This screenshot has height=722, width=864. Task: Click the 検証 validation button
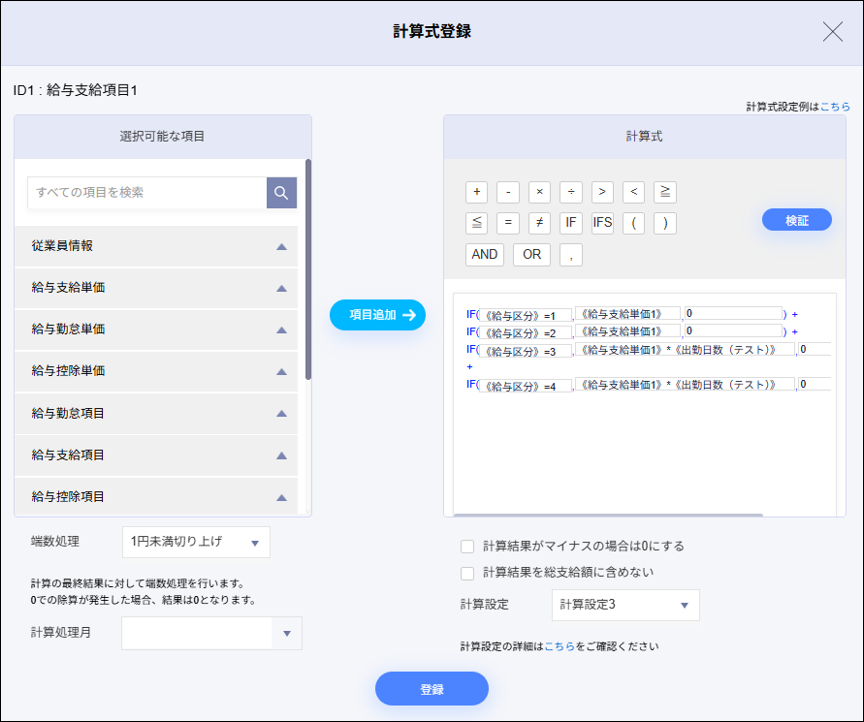pyautogui.click(x=796, y=219)
